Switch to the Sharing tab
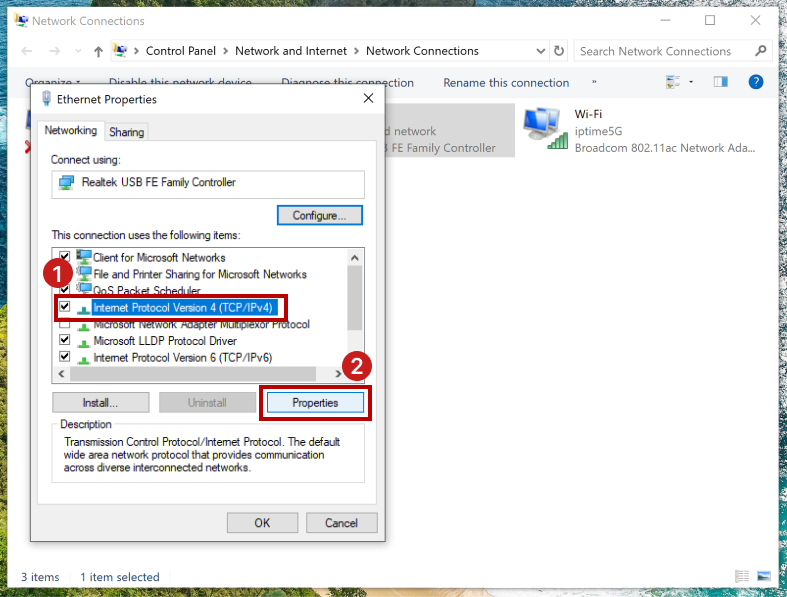 [127, 132]
